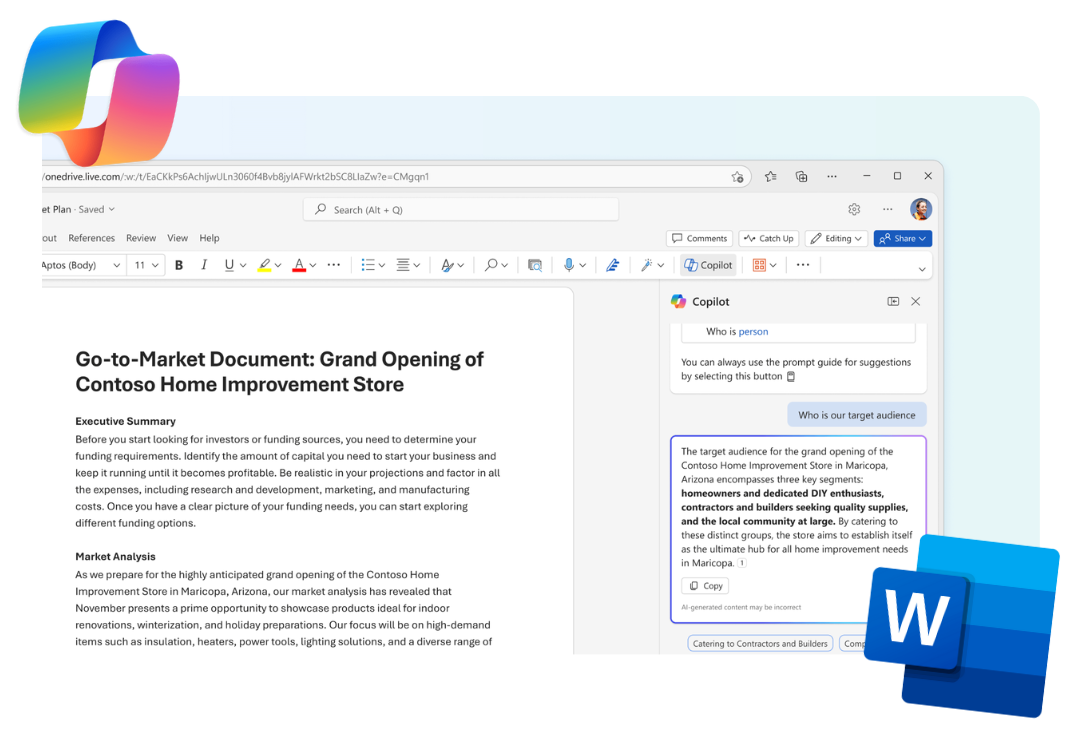Click the user profile picture
This screenshot has height=733, width=1080.
pos(921,209)
